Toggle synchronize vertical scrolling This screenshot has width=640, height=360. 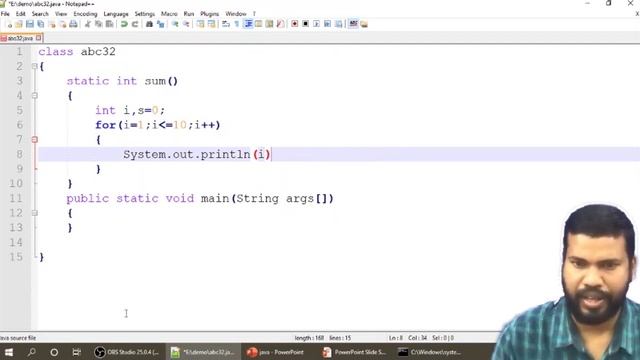[200, 24]
